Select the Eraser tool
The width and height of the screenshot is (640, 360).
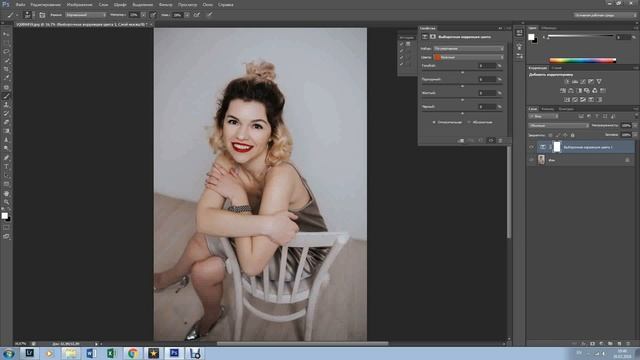[x=6, y=122]
